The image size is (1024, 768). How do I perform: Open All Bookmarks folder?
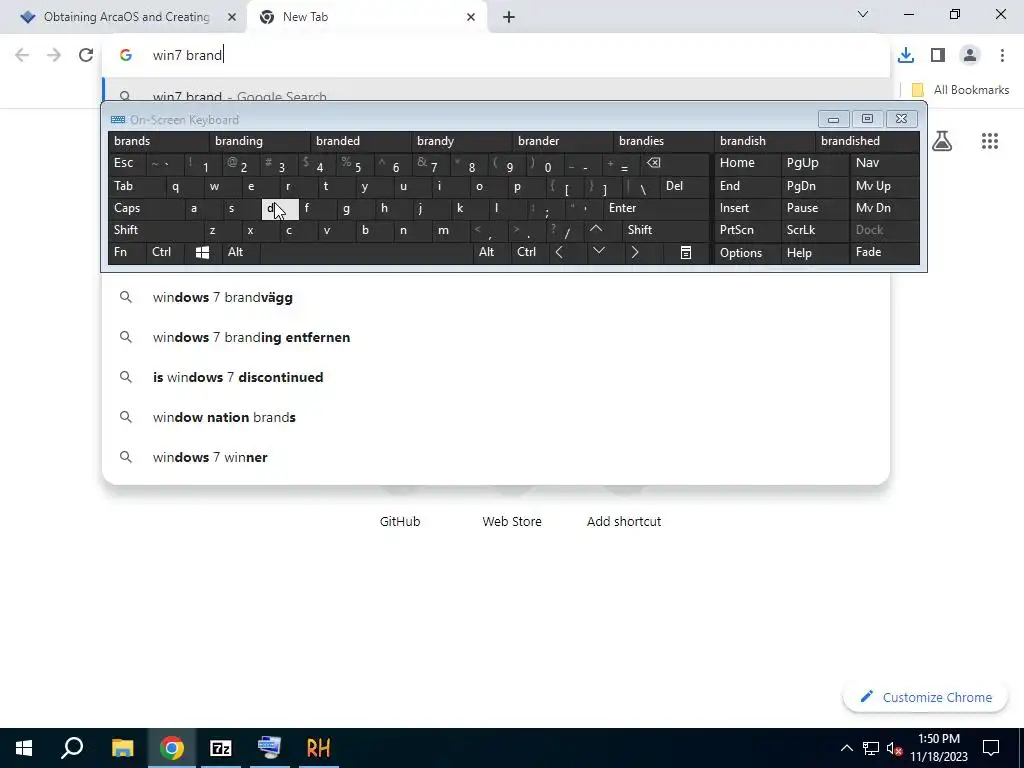[960, 89]
